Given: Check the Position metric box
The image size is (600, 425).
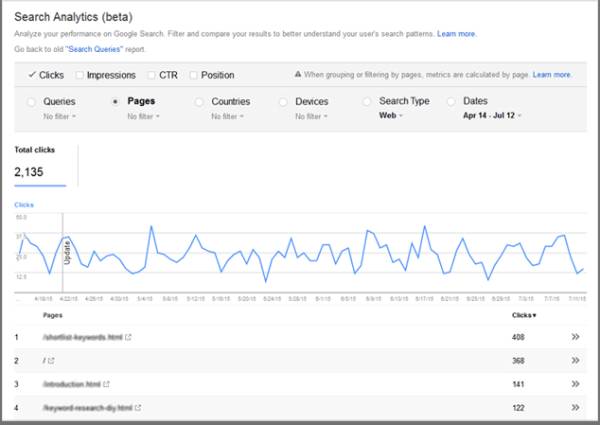Looking at the screenshot, I should (193, 75).
